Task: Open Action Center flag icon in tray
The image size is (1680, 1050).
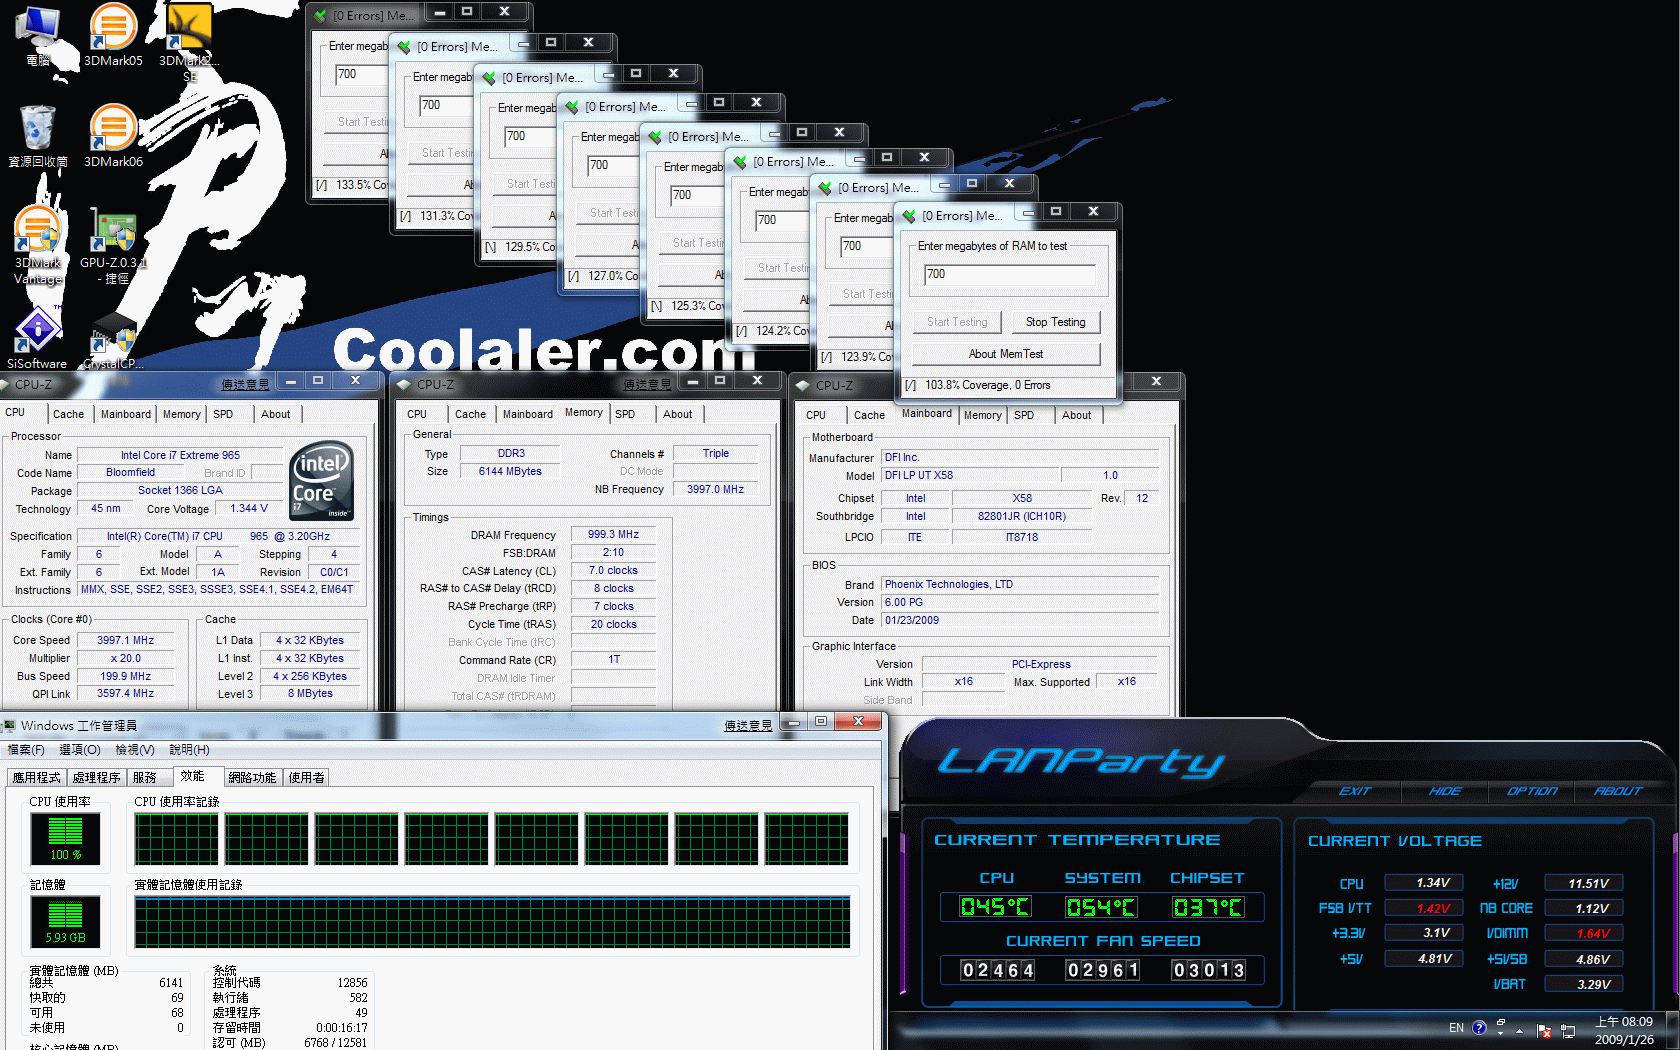Action: (1544, 1030)
